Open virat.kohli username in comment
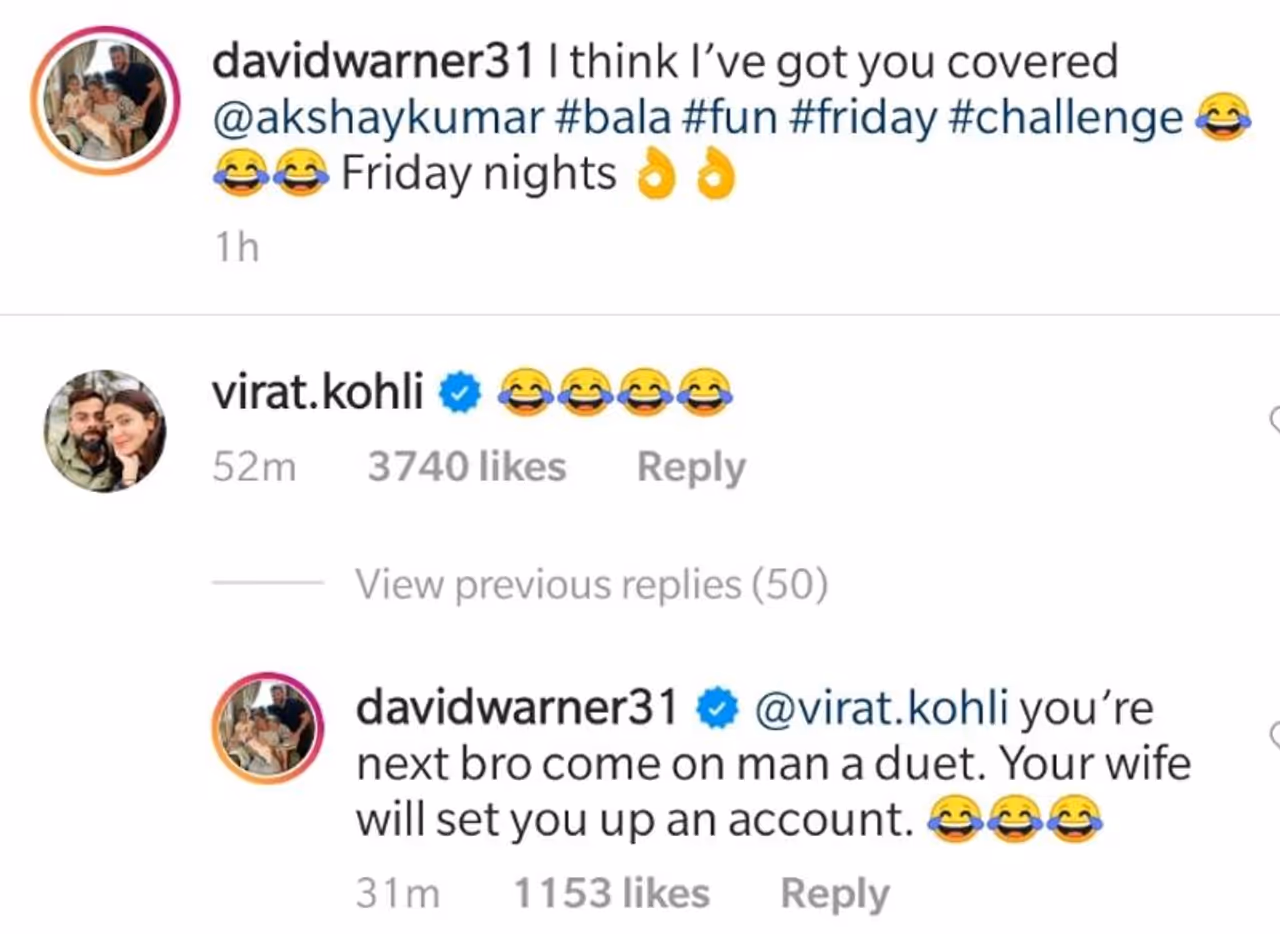The image size is (1280, 934). click(319, 394)
